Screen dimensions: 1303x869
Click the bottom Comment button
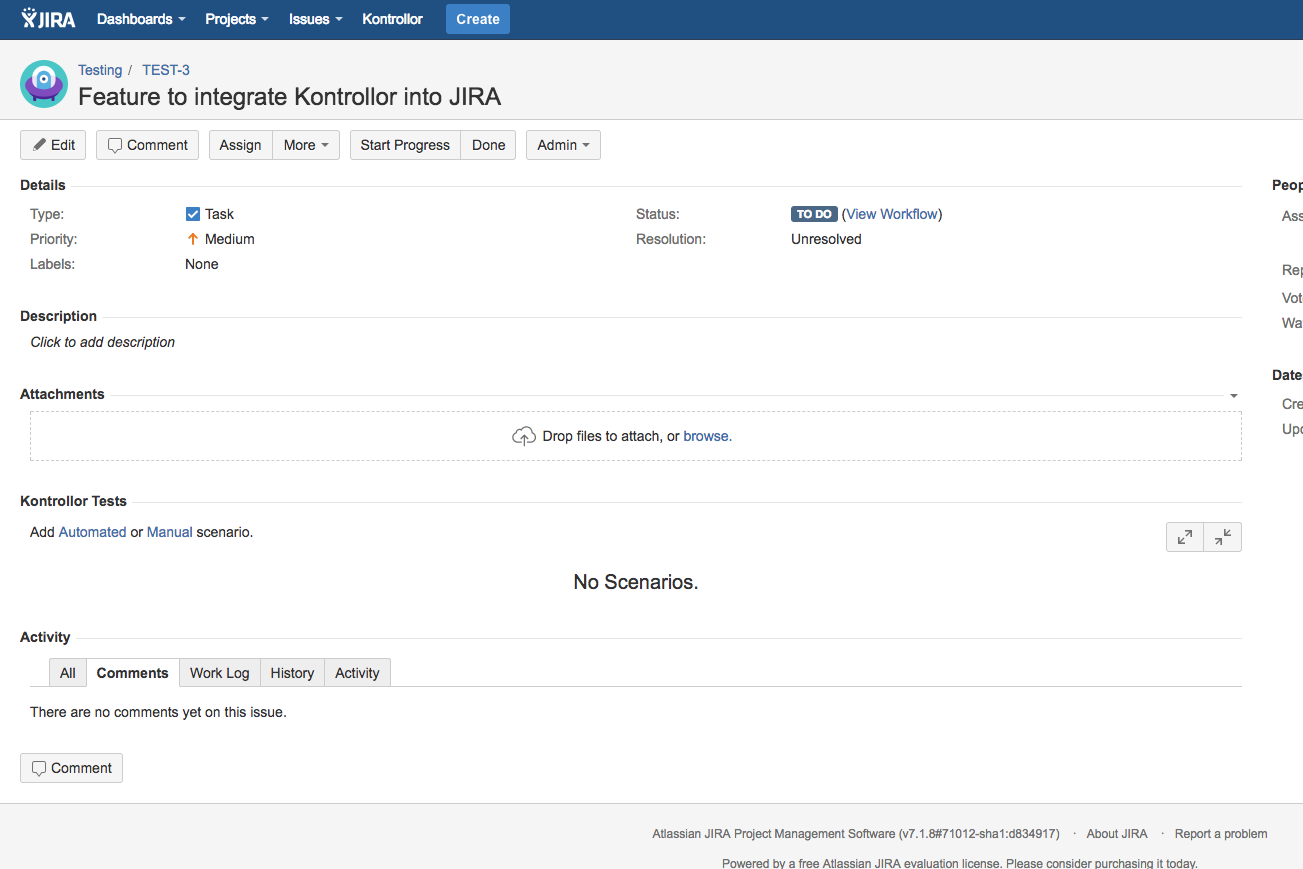(71, 768)
